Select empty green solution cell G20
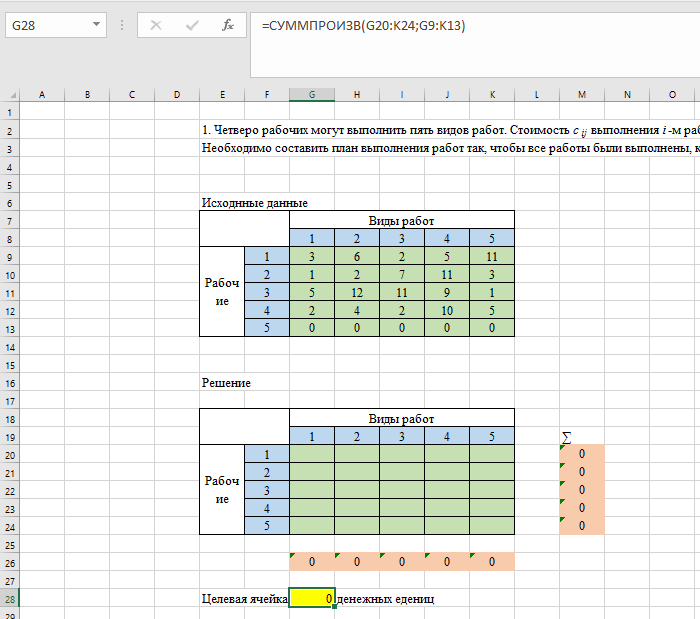700x619 pixels. tap(311, 454)
